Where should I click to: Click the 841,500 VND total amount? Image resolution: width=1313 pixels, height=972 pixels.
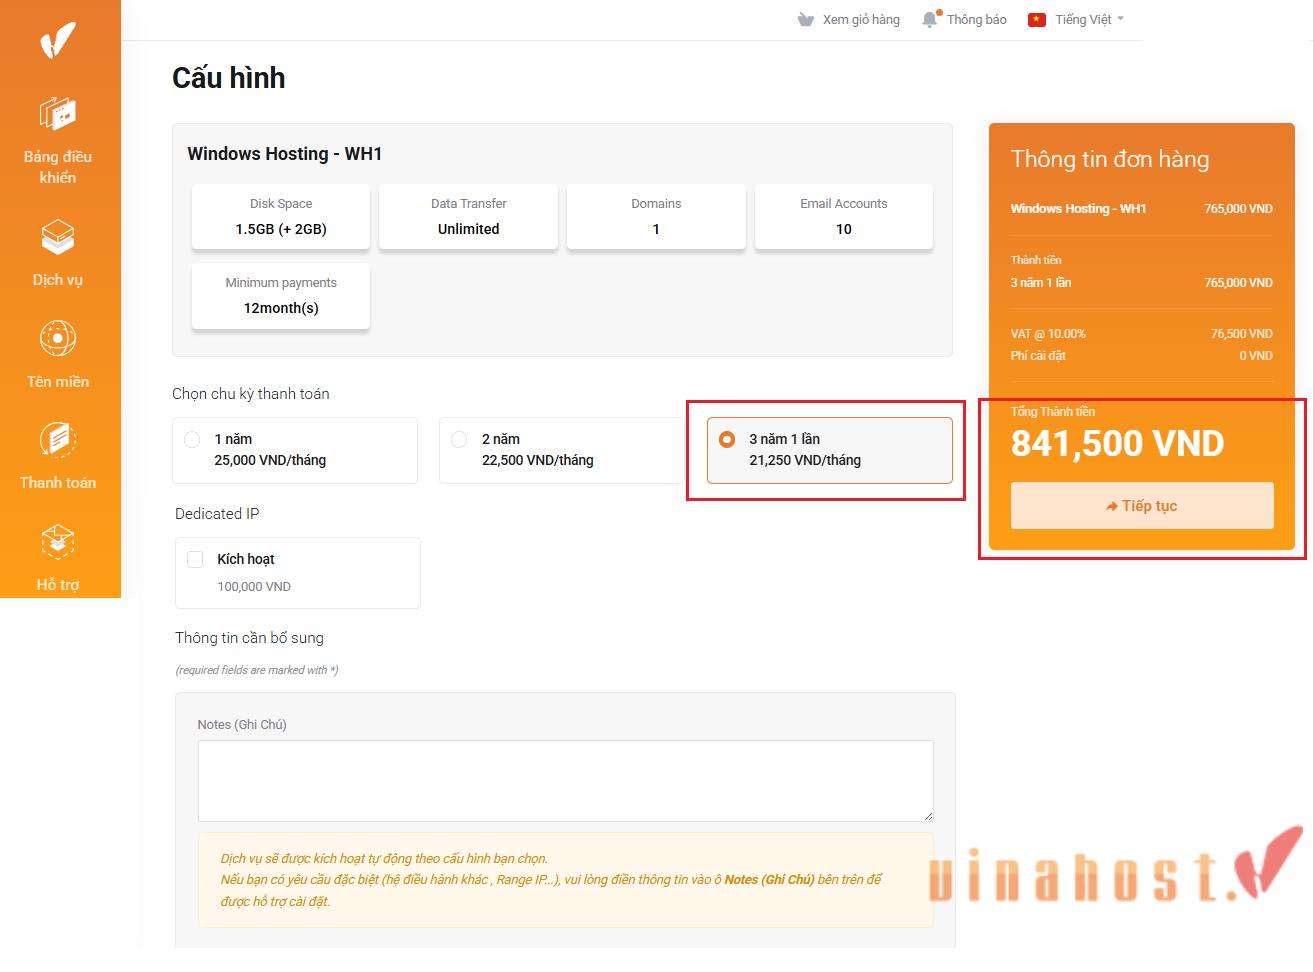tap(1117, 444)
